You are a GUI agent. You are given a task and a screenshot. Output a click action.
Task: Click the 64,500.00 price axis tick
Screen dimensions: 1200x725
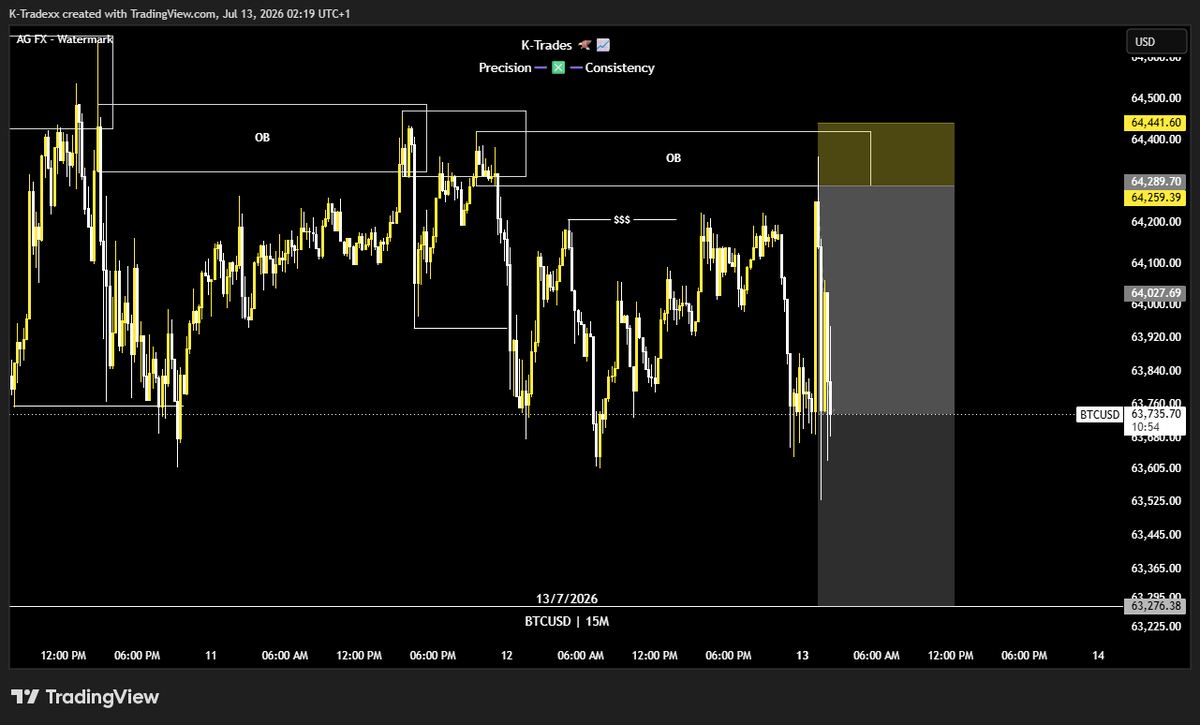(1156, 98)
